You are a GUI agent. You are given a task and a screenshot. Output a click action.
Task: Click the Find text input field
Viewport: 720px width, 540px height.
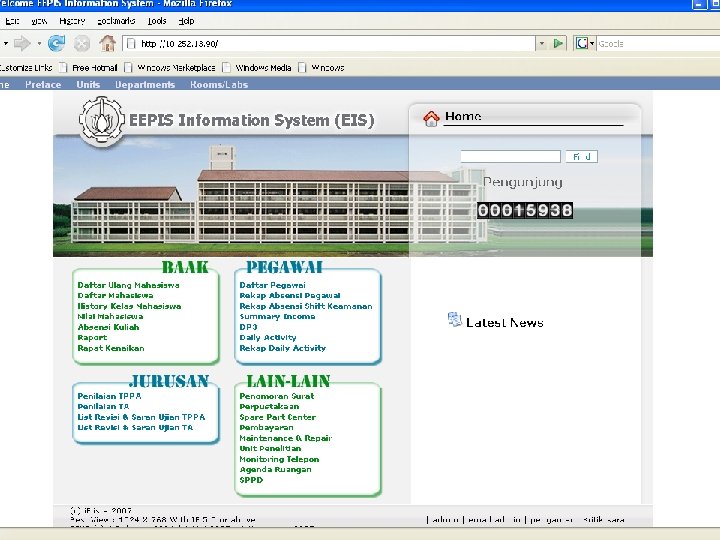point(511,157)
